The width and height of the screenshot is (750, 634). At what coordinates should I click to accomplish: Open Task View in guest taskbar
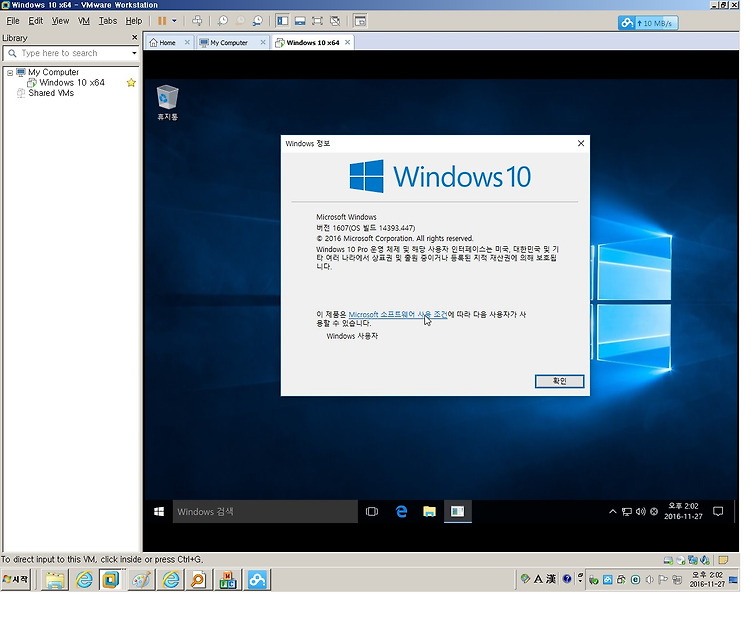[372, 512]
